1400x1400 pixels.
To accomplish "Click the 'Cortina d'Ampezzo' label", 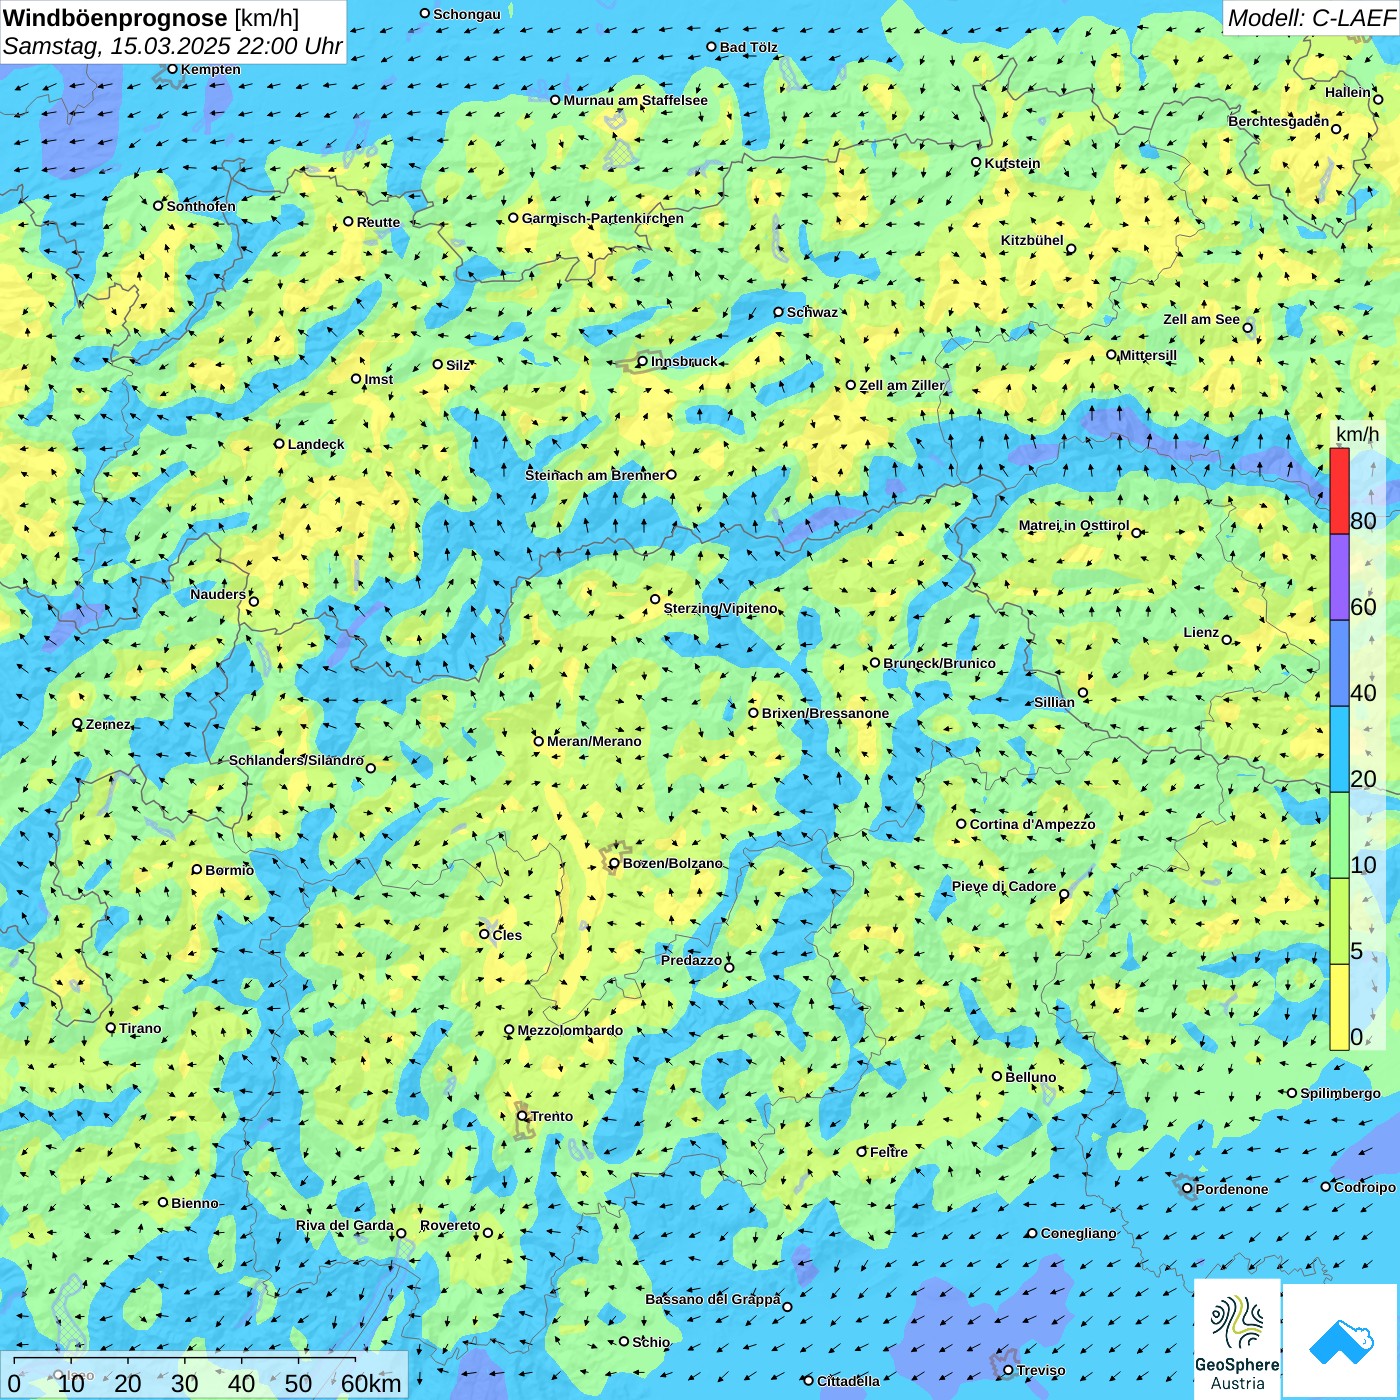I will (1032, 824).
